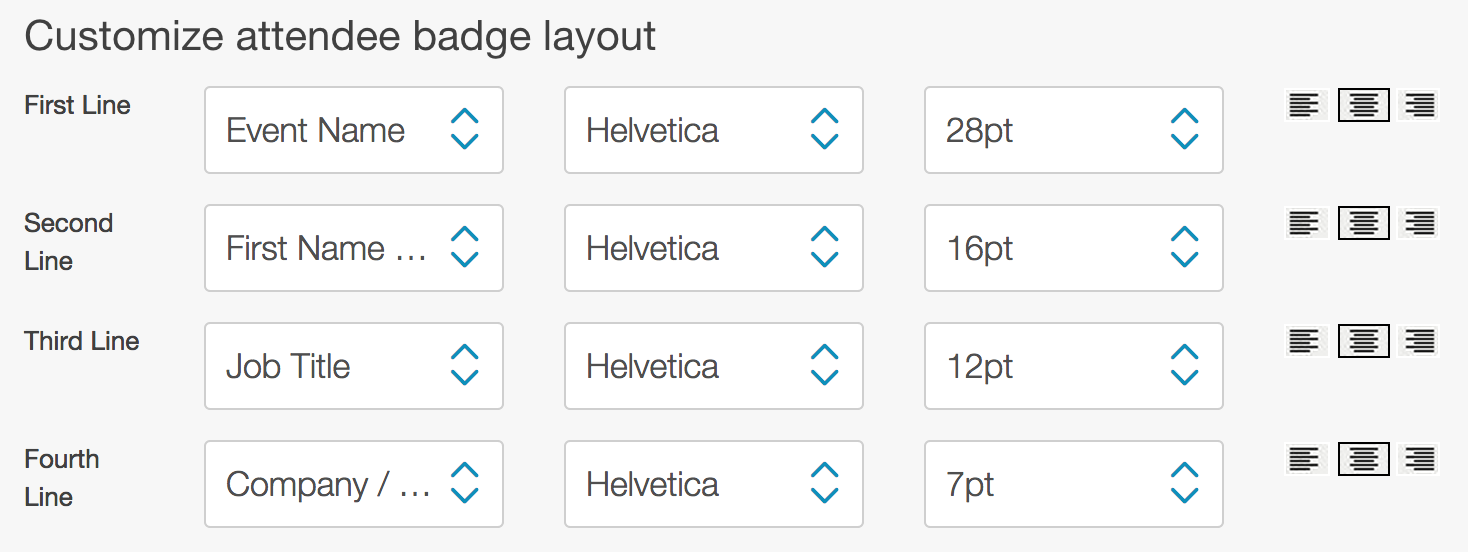1468x552 pixels.
Task: Set First Line to right alignment
Action: [x=1420, y=105]
